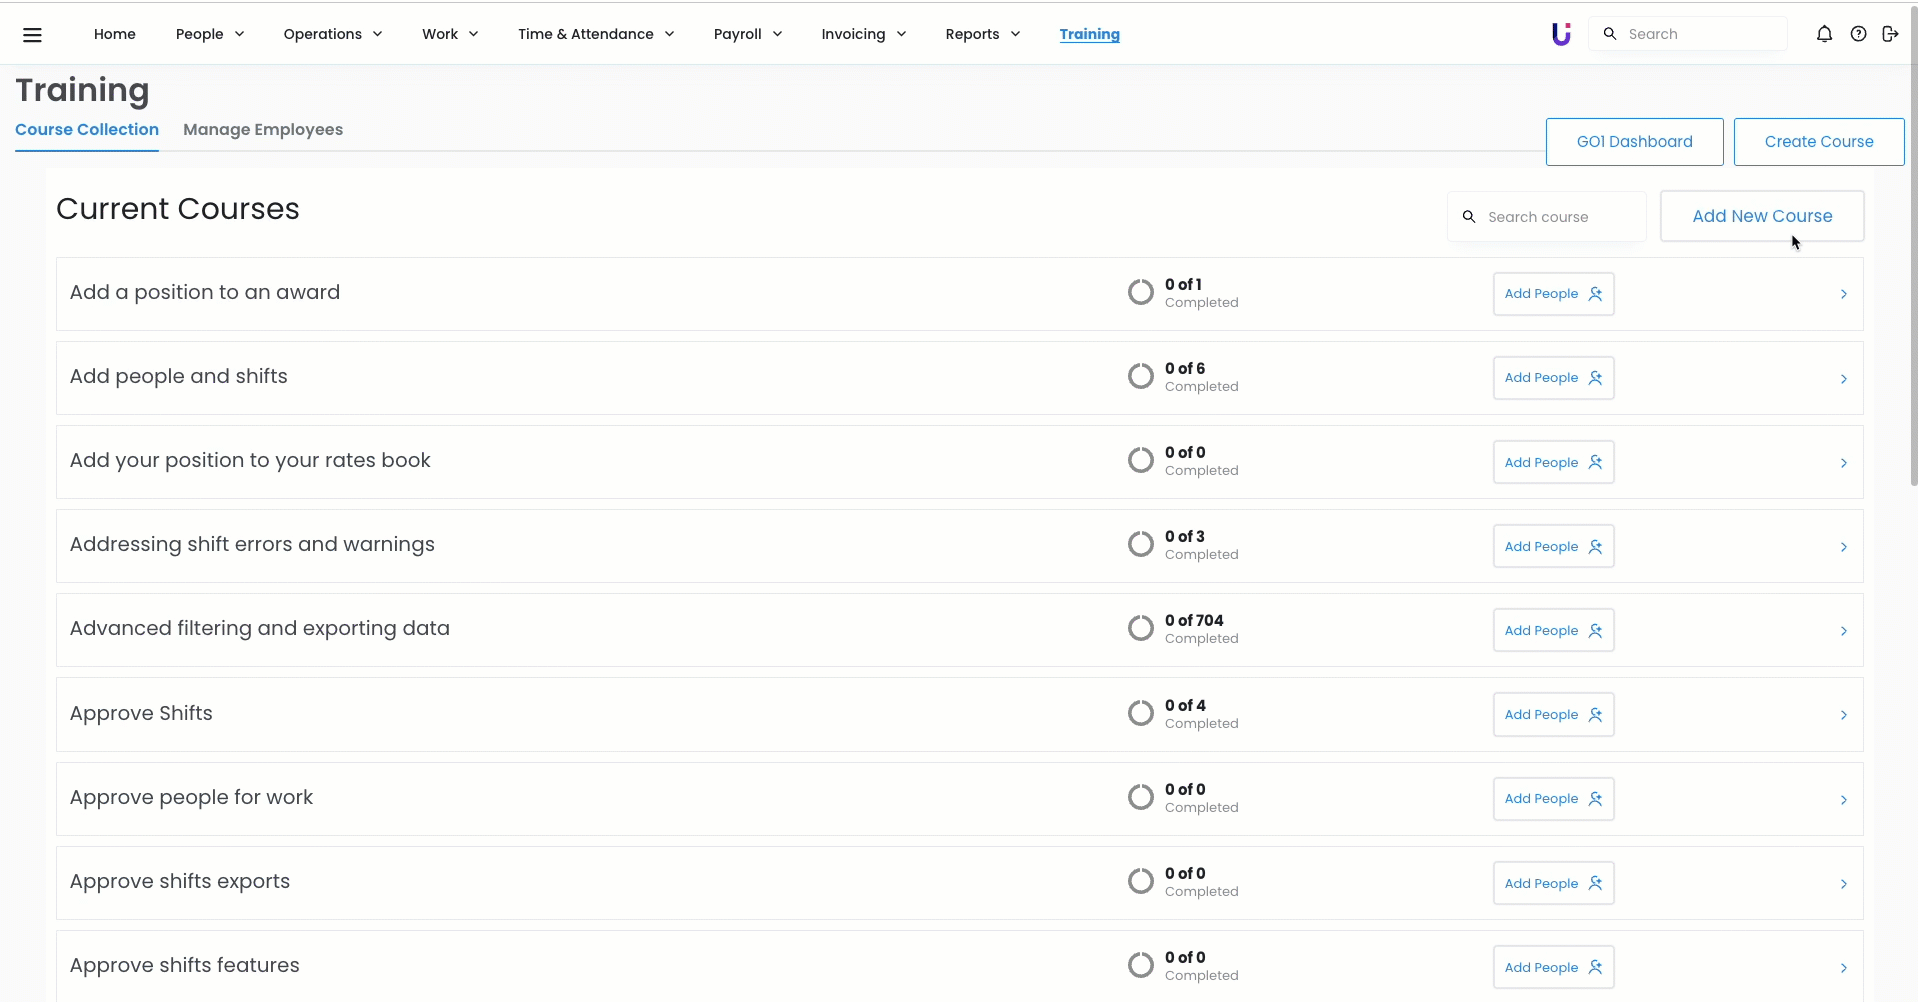Click the Create Course button
This screenshot has width=1918, height=1002.
[x=1818, y=142]
